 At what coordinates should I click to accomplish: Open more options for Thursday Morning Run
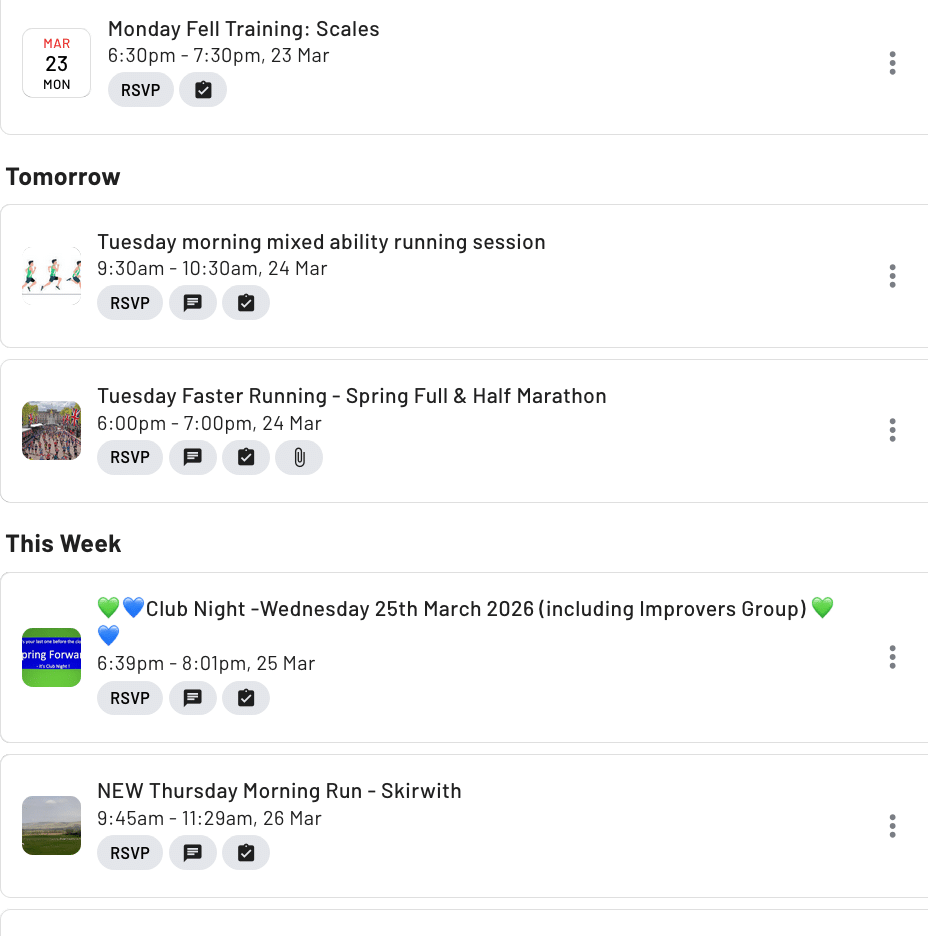[x=892, y=826]
